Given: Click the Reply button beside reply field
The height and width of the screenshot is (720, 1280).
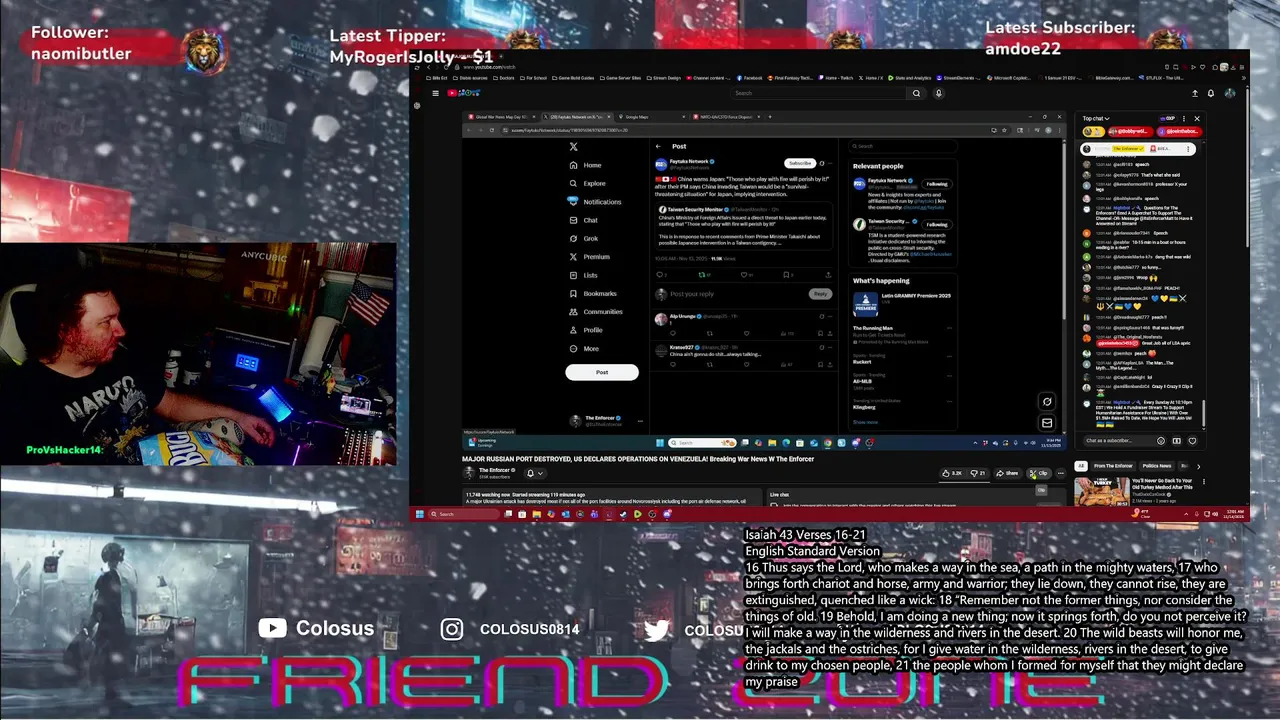Looking at the screenshot, I should pyautogui.click(x=820, y=294).
